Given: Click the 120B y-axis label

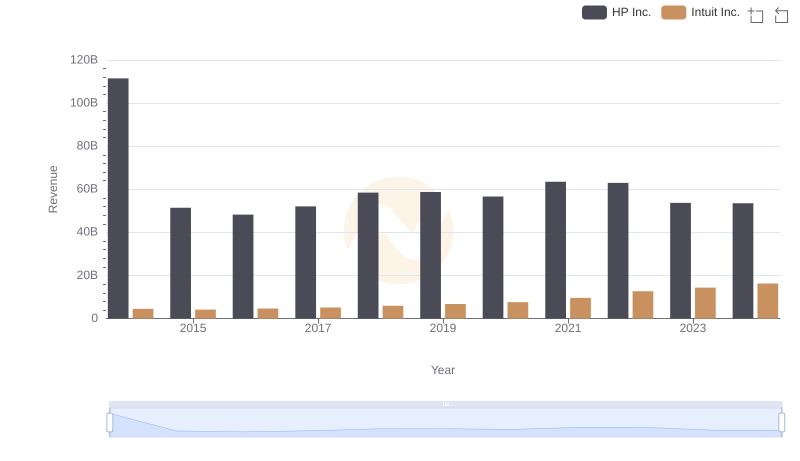Looking at the screenshot, I should (84, 60).
